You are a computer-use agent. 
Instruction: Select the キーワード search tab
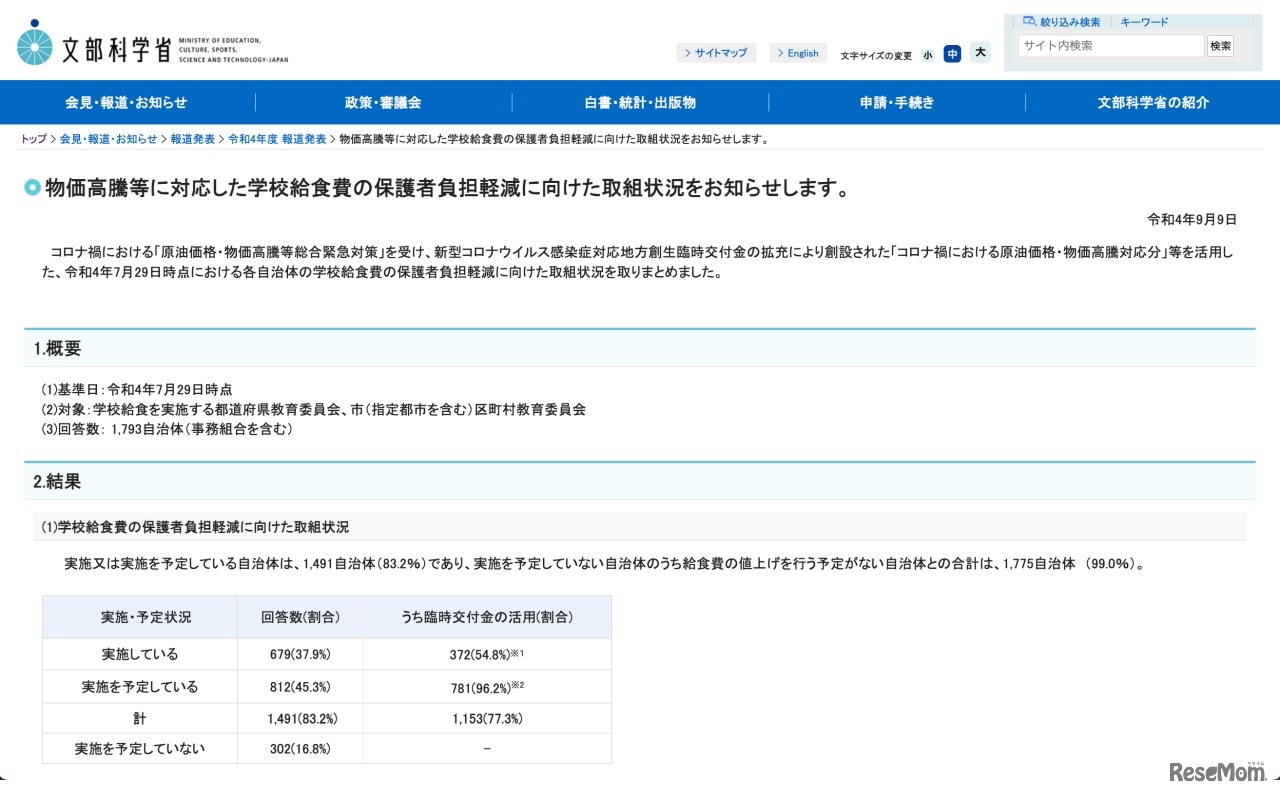pos(1144,22)
